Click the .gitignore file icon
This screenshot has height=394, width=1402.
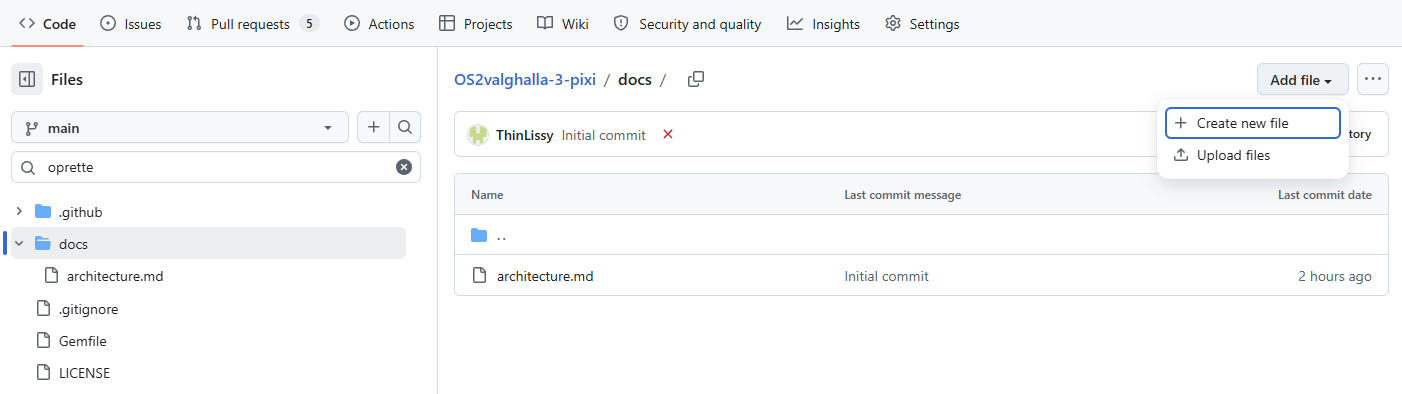pos(43,309)
